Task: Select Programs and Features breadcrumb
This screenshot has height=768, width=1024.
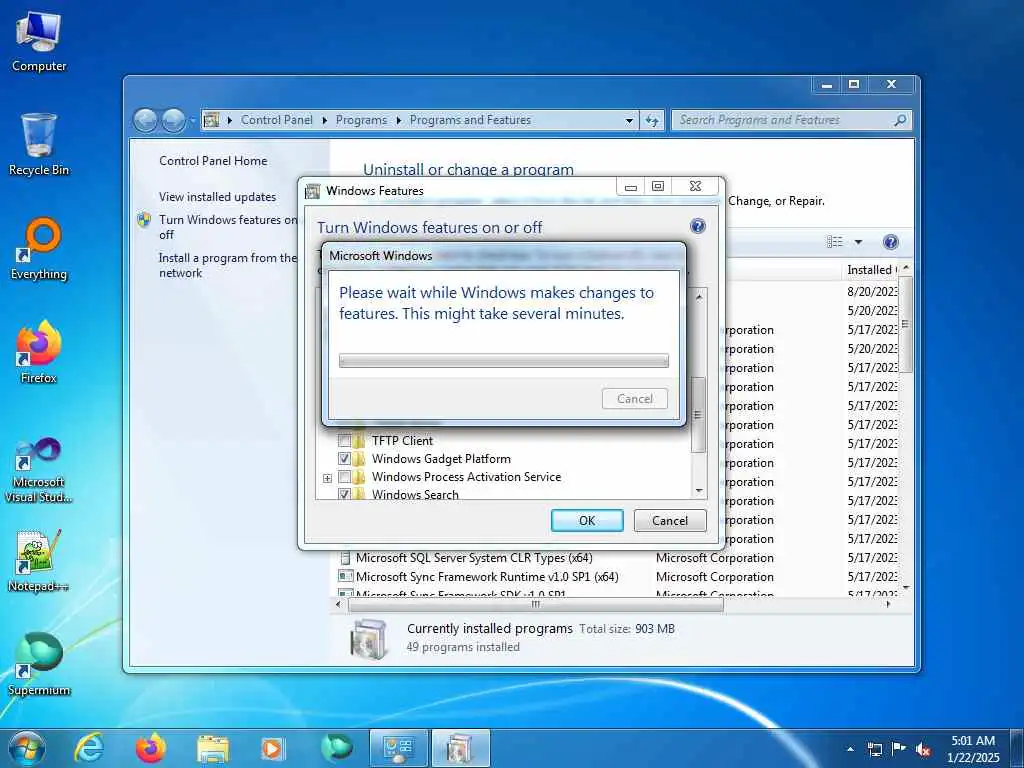Action: pyautogui.click(x=470, y=120)
